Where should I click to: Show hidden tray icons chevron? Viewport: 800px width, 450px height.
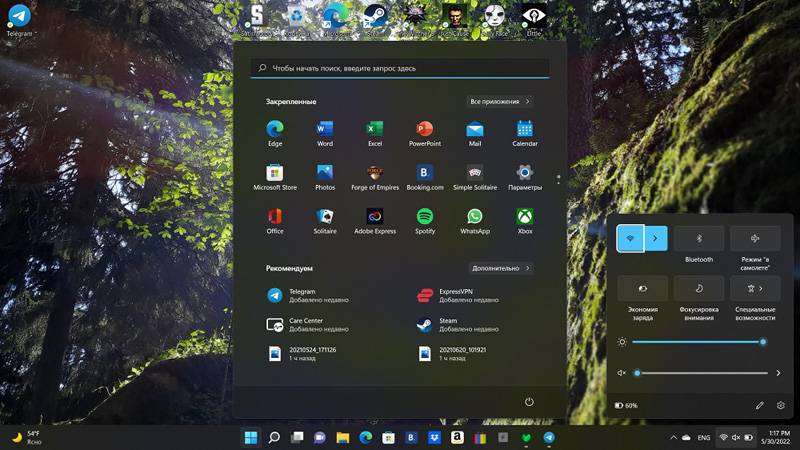tap(673, 437)
